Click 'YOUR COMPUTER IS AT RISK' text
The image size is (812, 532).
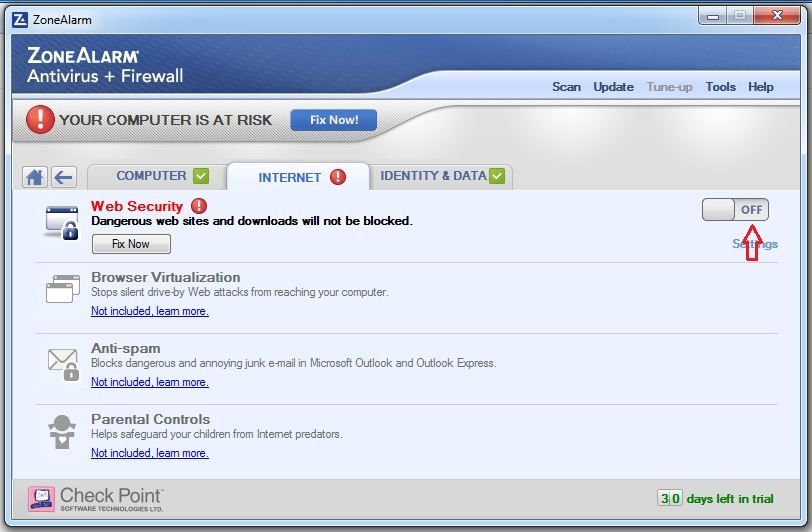coord(165,120)
